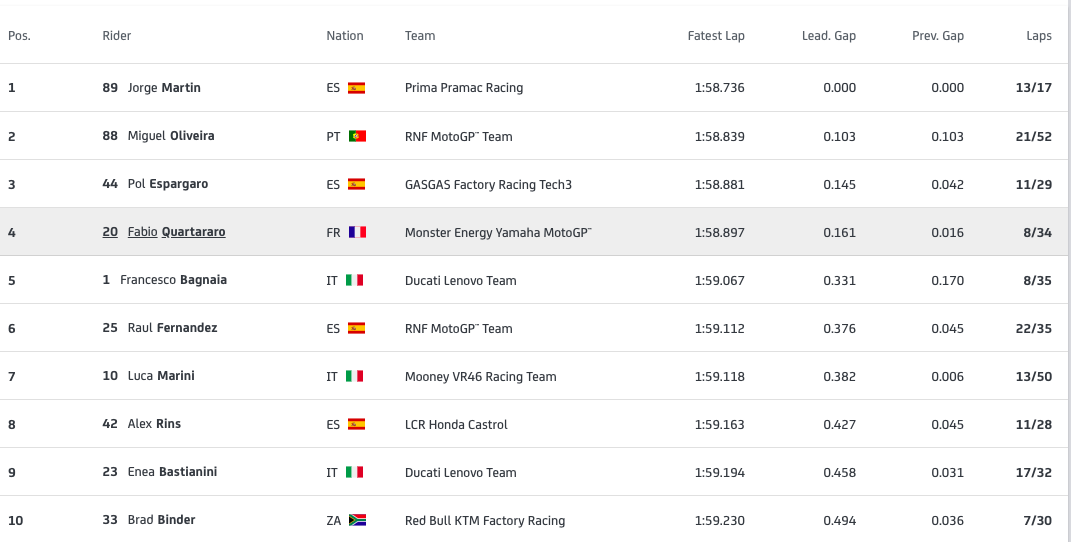The height and width of the screenshot is (542, 1071).
Task: Sort by the Pos. column header
Action: (x=19, y=36)
